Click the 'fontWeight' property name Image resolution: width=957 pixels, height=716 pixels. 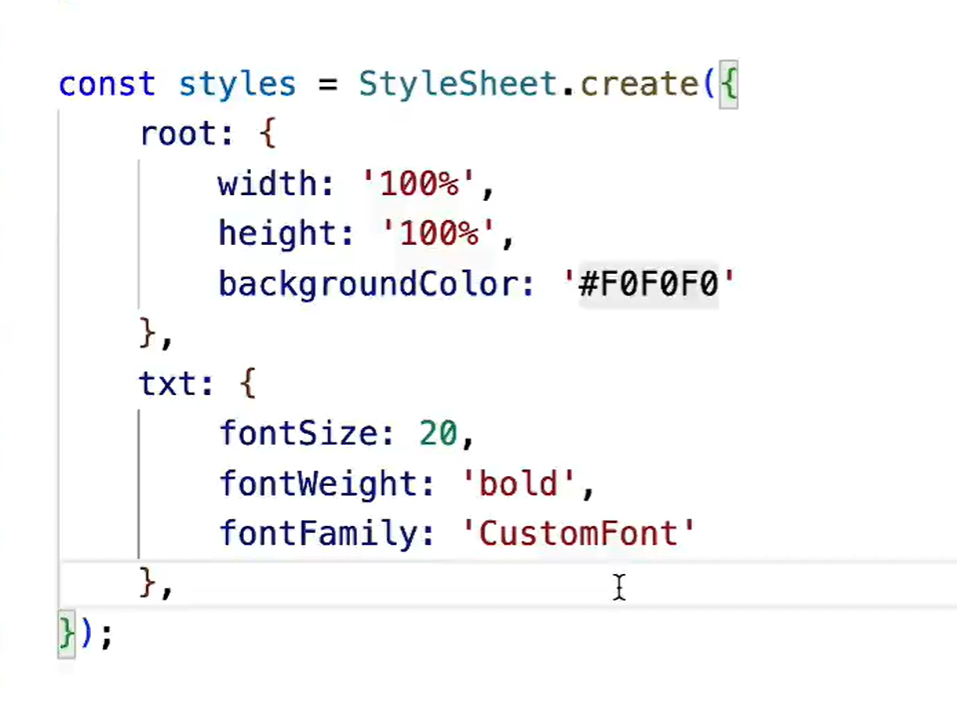pyautogui.click(x=317, y=484)
